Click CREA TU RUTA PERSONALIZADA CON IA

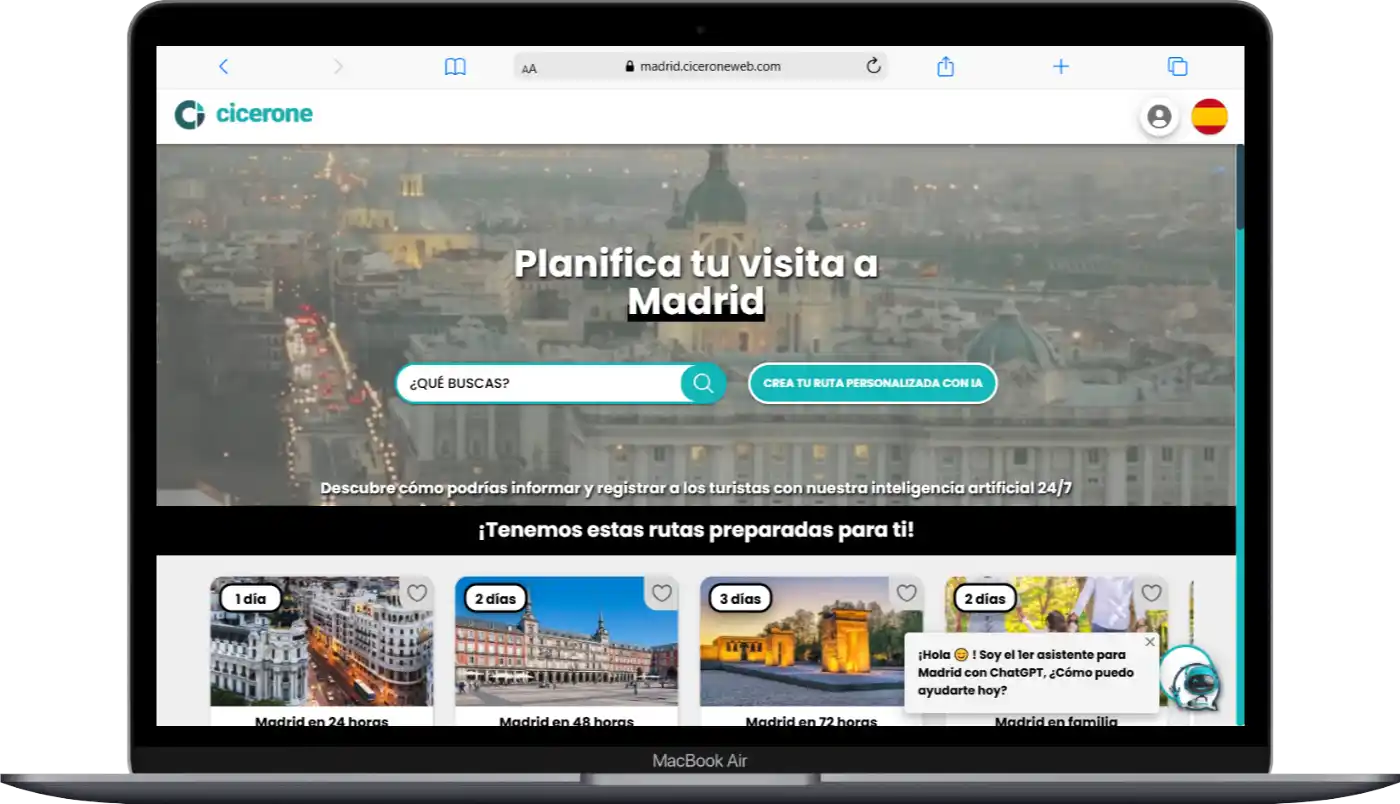tap(872, 383)
